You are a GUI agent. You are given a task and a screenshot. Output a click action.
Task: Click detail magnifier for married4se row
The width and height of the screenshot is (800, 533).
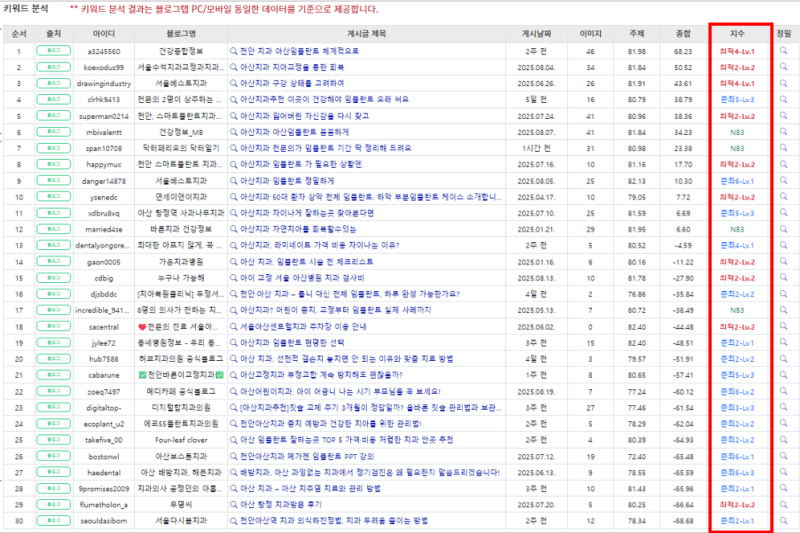783,229
